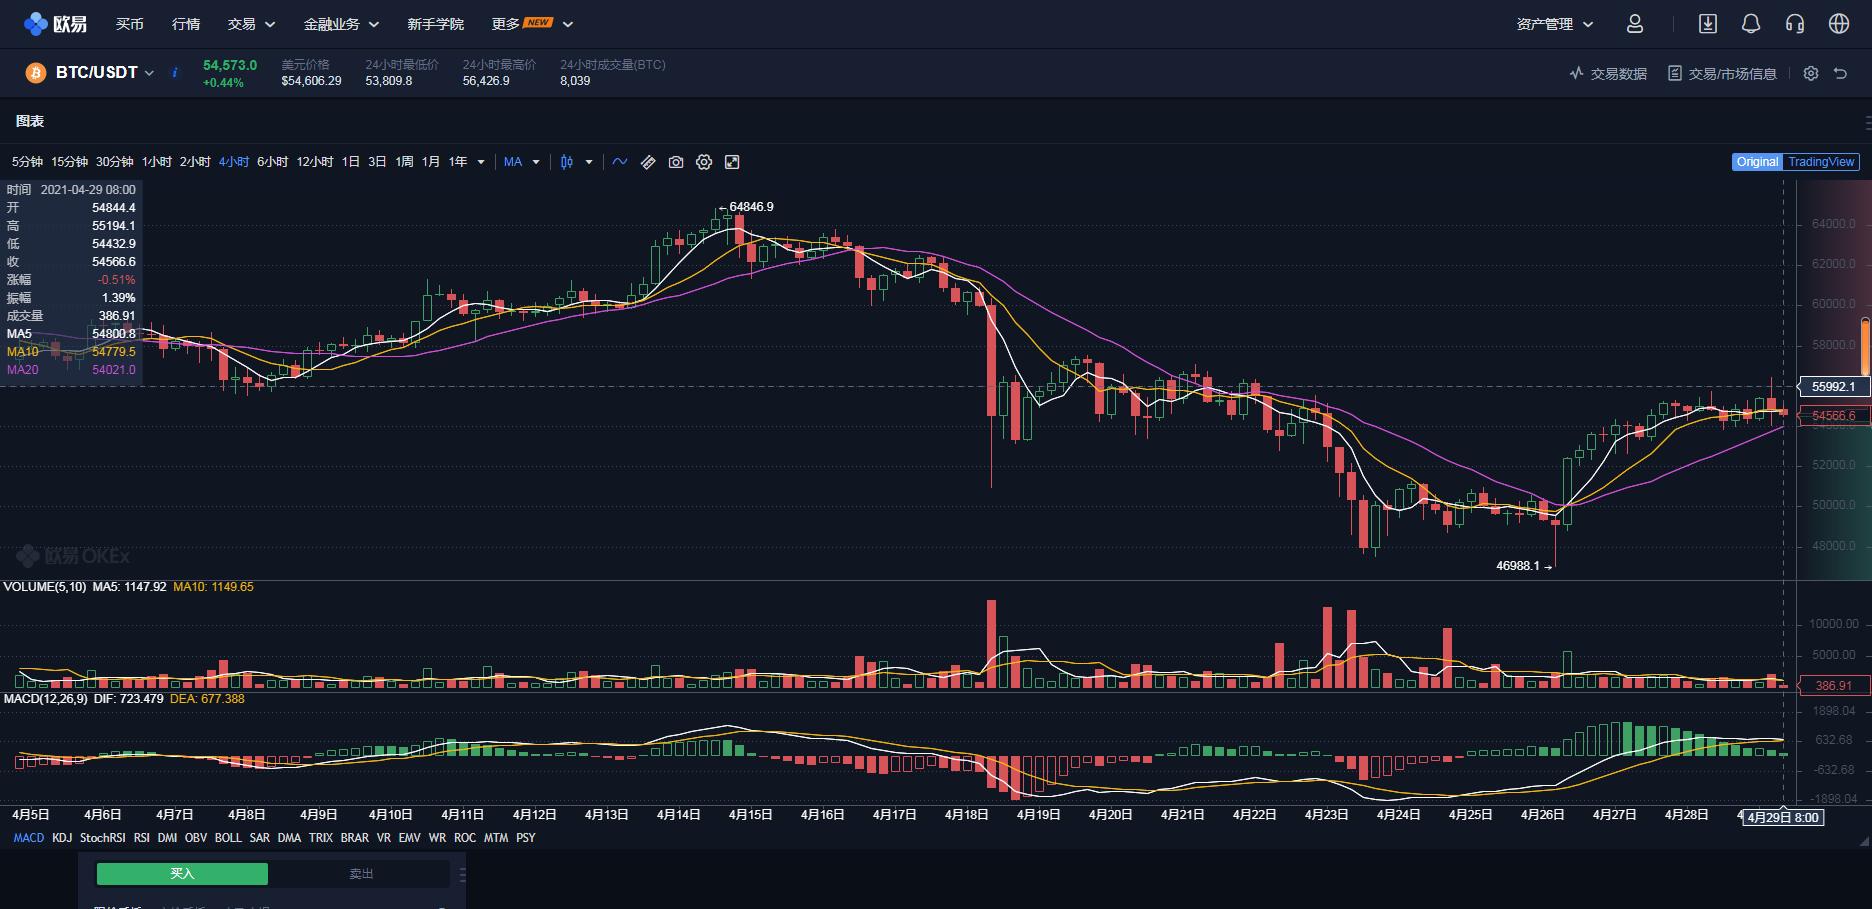Screen dimensions: 1872x909
Task: Select the StochRSI indicator tab
Action: click(x=103, y=838)
